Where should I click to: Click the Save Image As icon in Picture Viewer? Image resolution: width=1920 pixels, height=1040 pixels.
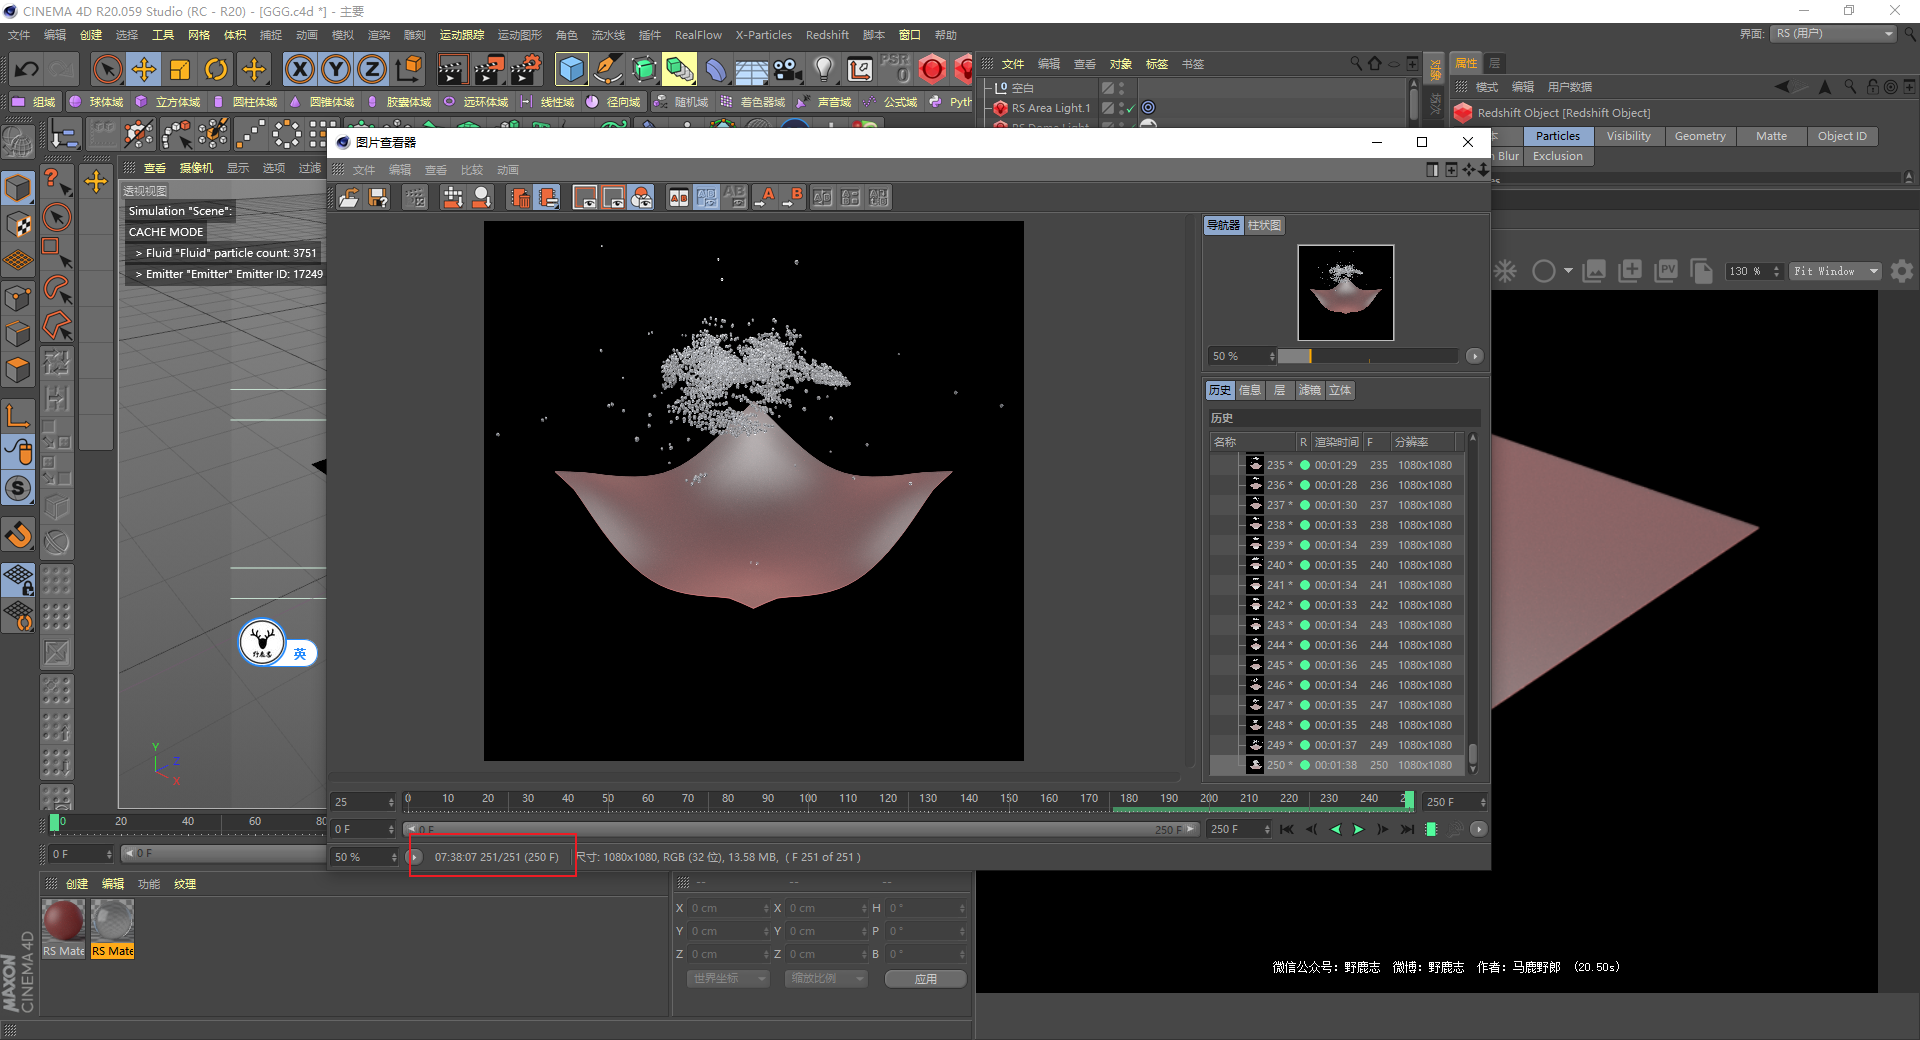tap(378, 197)
